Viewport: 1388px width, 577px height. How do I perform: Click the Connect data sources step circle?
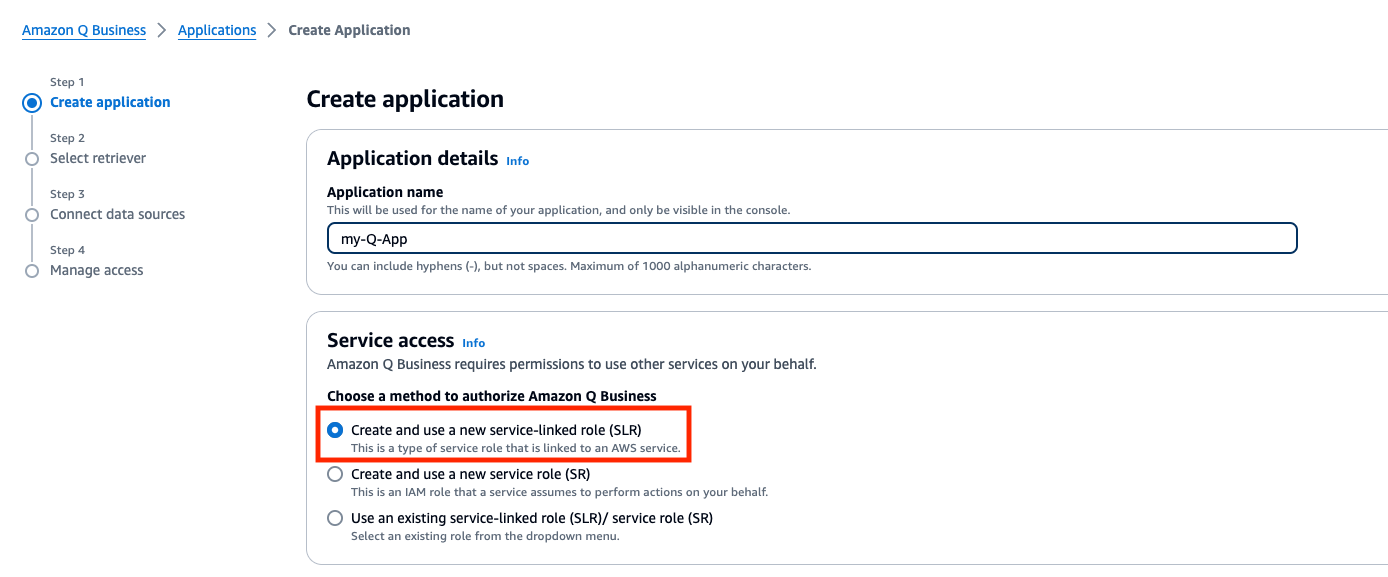(x=32, y=215)
